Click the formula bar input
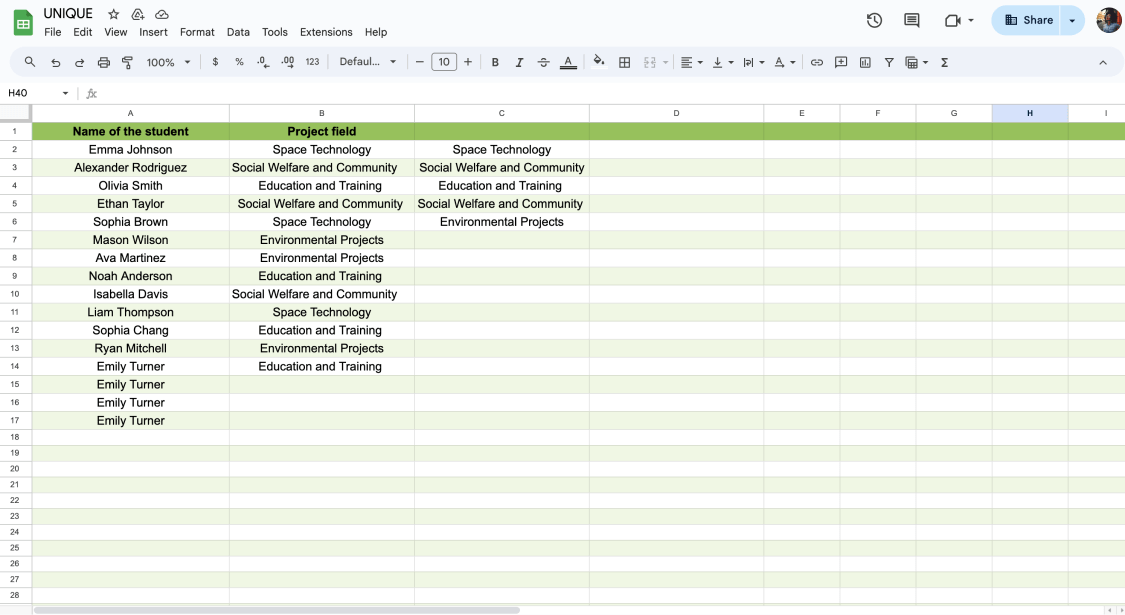Screen dimensions: 1125x615 610,93
